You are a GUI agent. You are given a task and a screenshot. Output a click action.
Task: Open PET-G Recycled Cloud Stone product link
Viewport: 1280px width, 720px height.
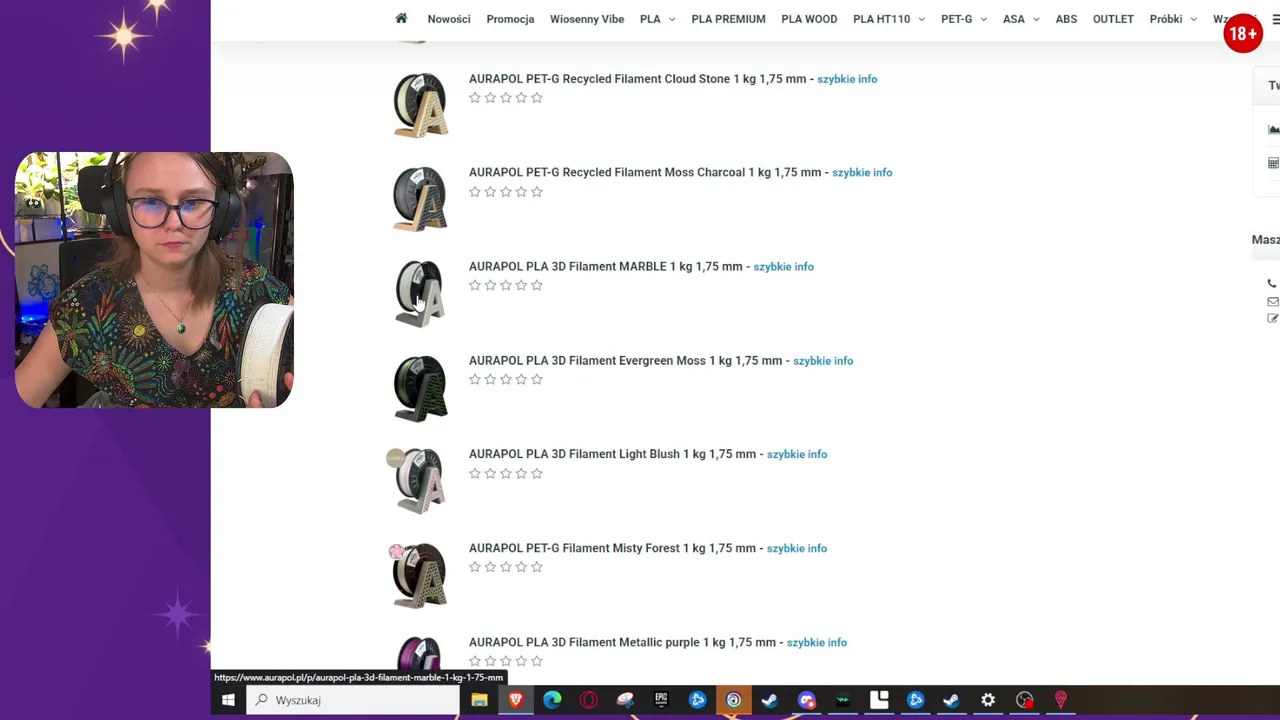[x=637, y=79]
